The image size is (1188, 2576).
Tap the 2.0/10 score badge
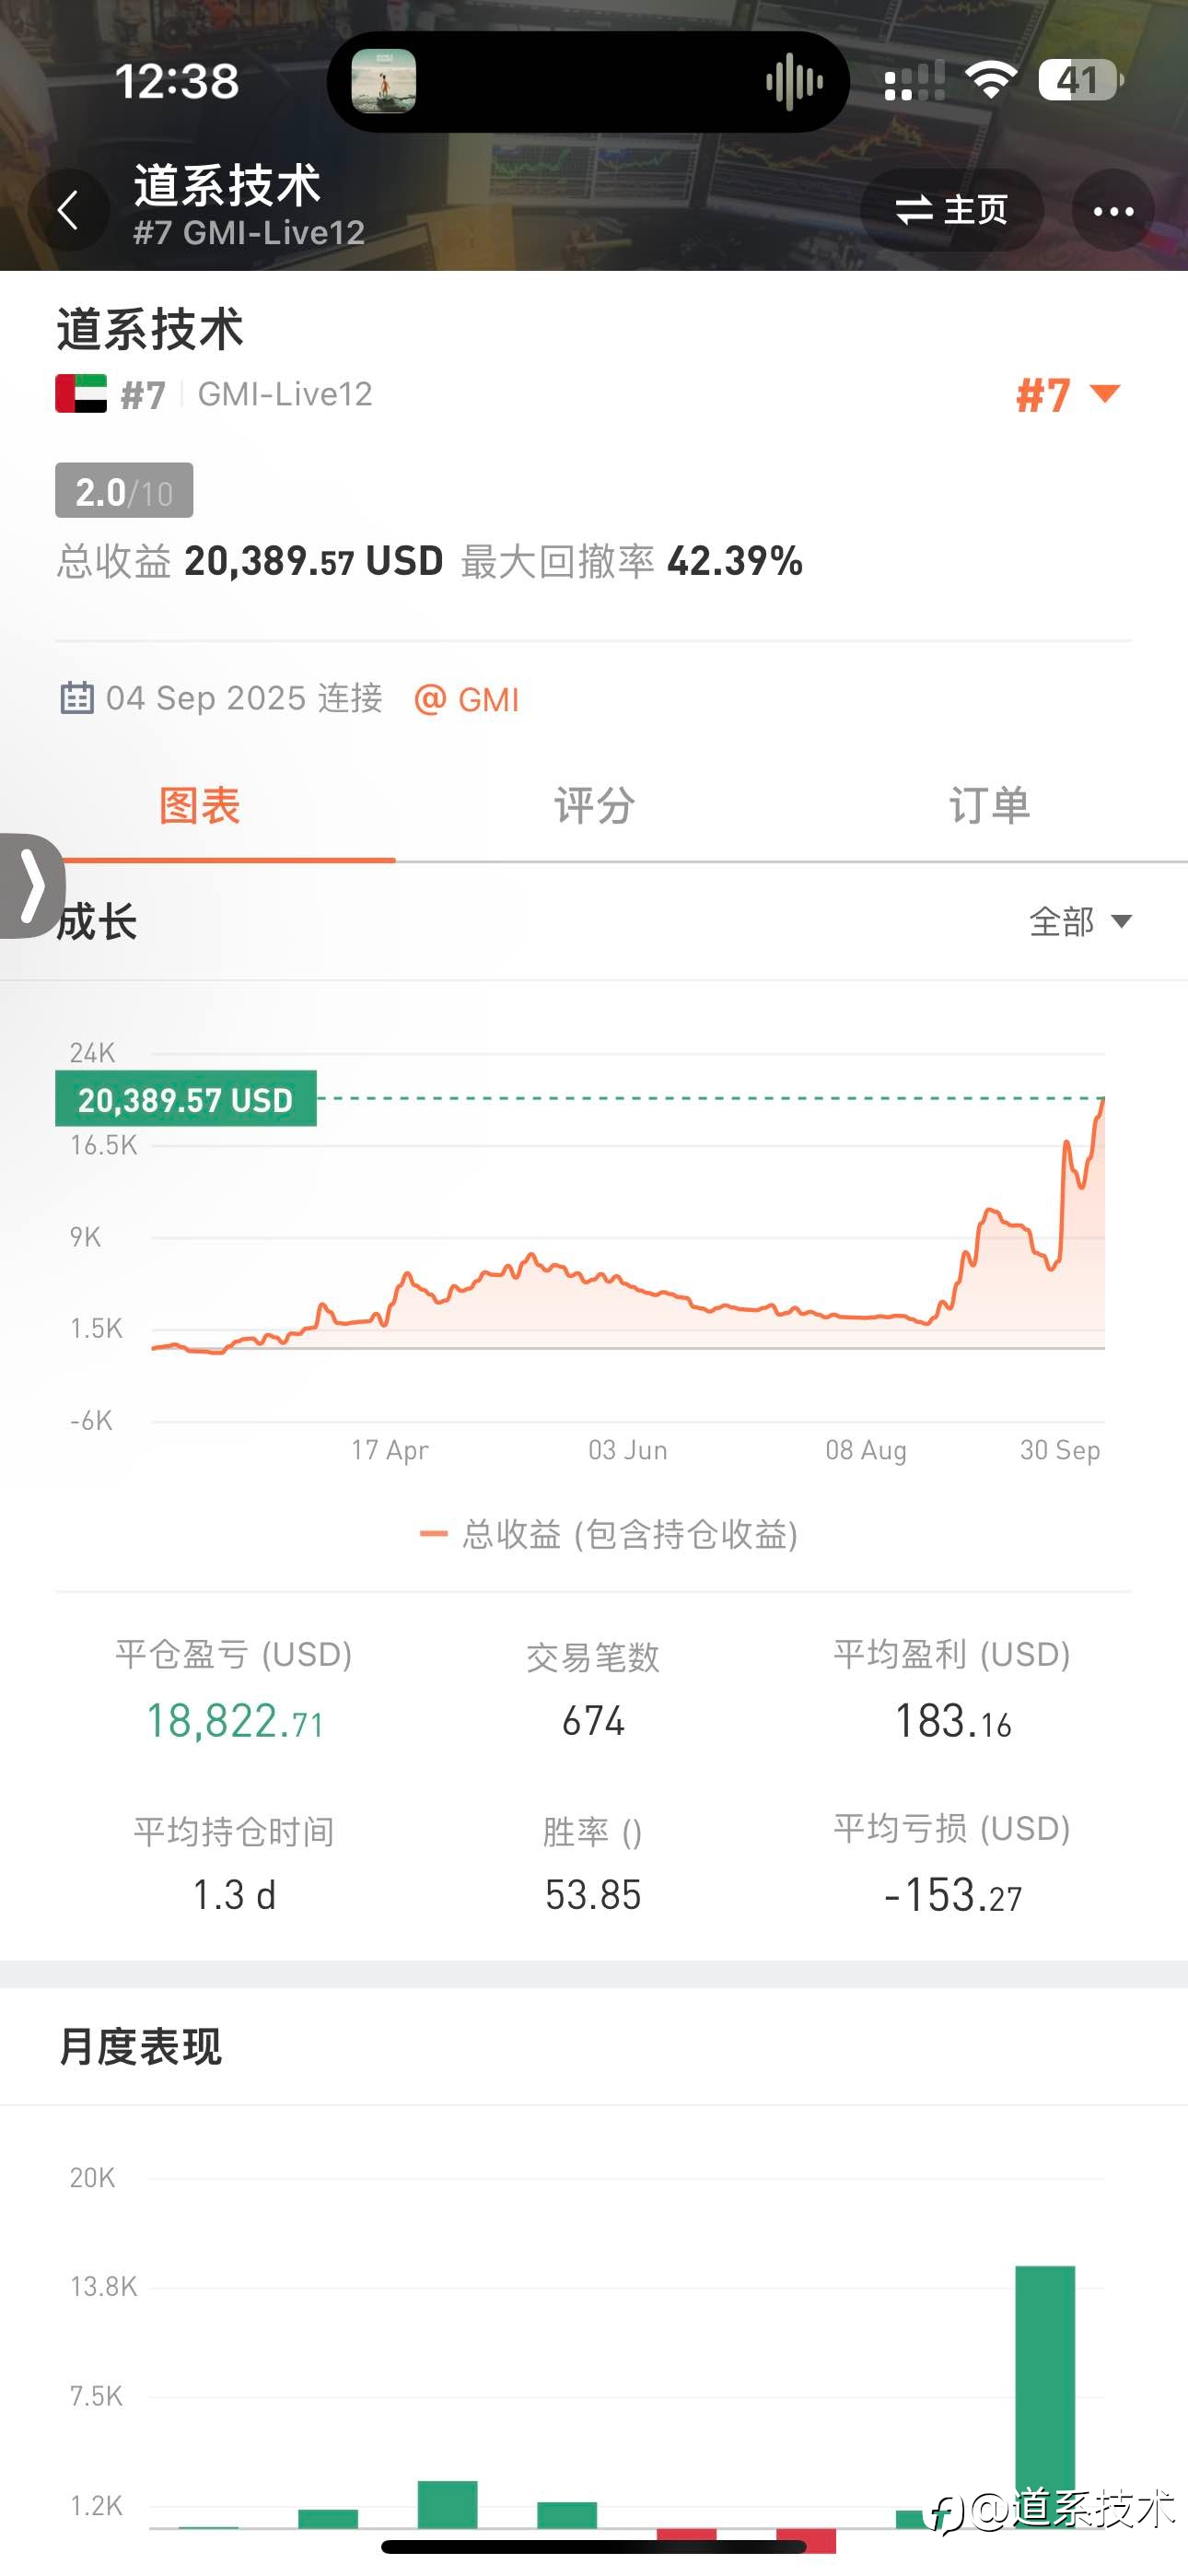pyautogui.click(x=124, y=491)
